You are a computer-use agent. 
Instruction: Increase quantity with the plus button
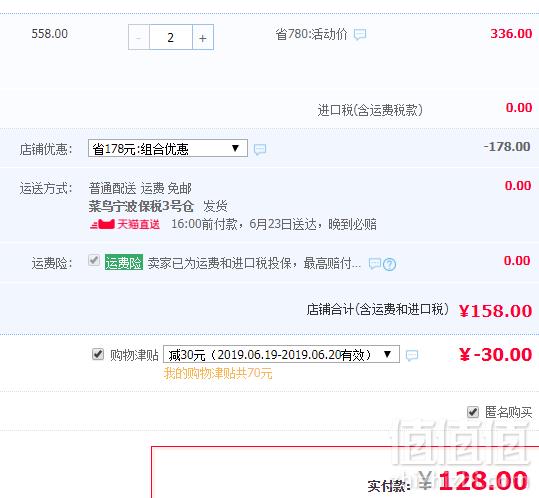point(203,37)
